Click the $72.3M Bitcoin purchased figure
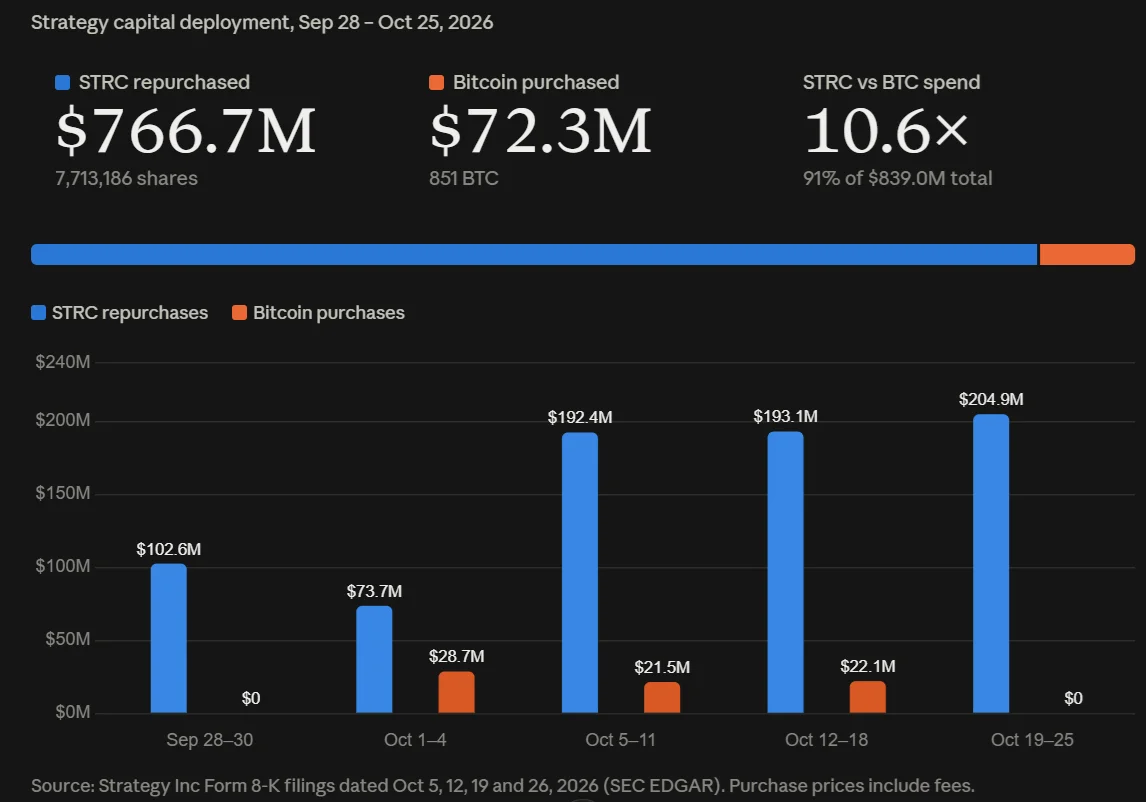1146x802 pixels. [540, 131]
